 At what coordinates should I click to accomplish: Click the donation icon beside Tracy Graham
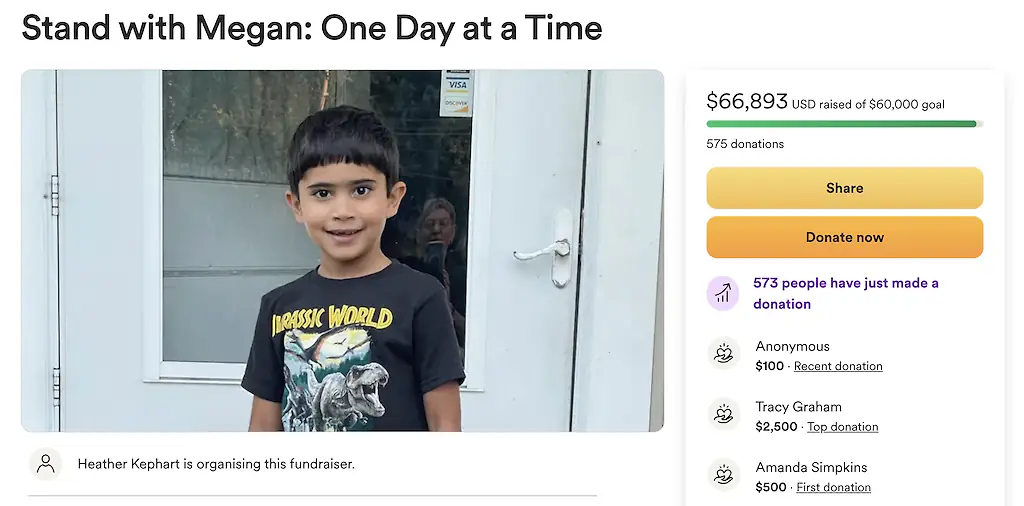(723, 416)
